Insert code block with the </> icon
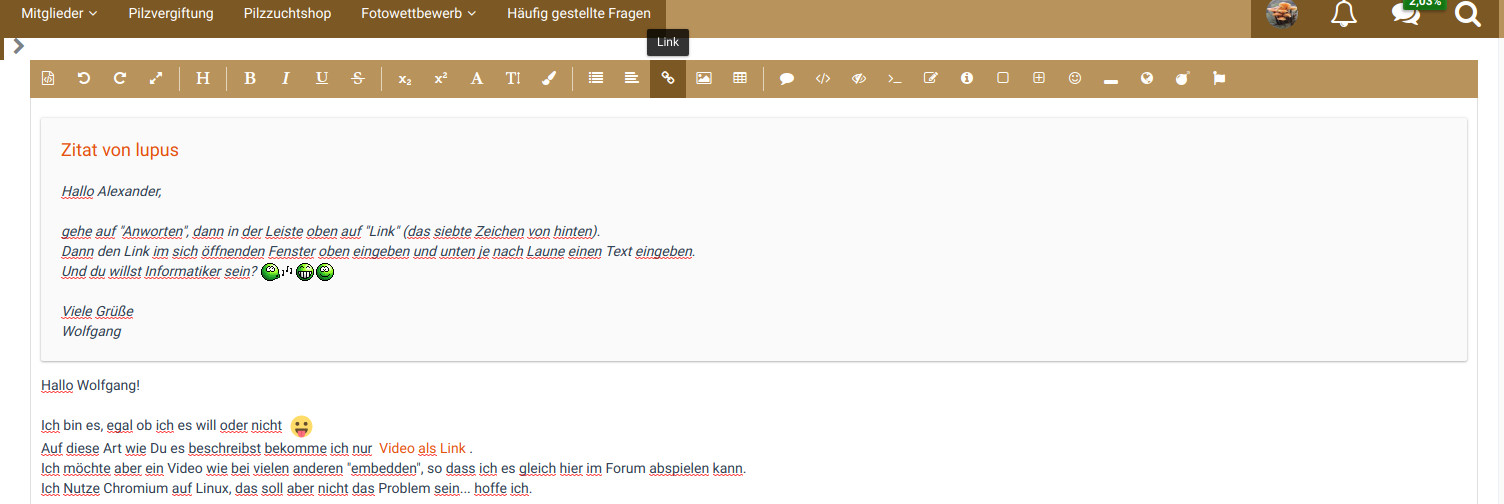The image size is (1504, 504). point(823,78)
